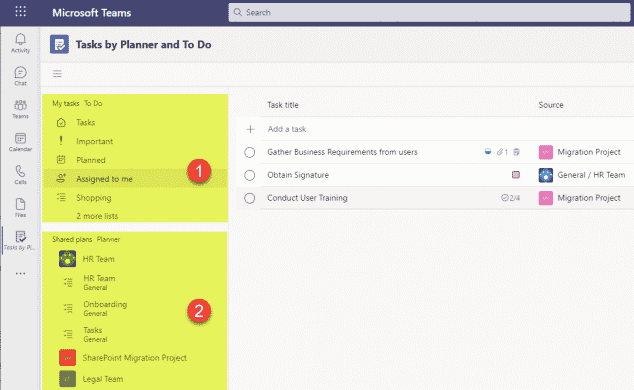Image resolution: width=634 pixels, height=390 pixels.
Task: Click the red SharePoint Migration Project icon
Action: (68, 358)
